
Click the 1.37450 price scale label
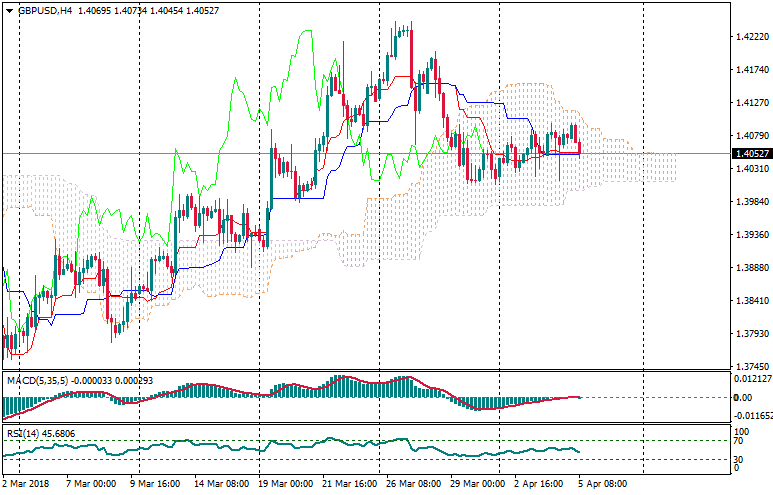[x=751, y=366]
